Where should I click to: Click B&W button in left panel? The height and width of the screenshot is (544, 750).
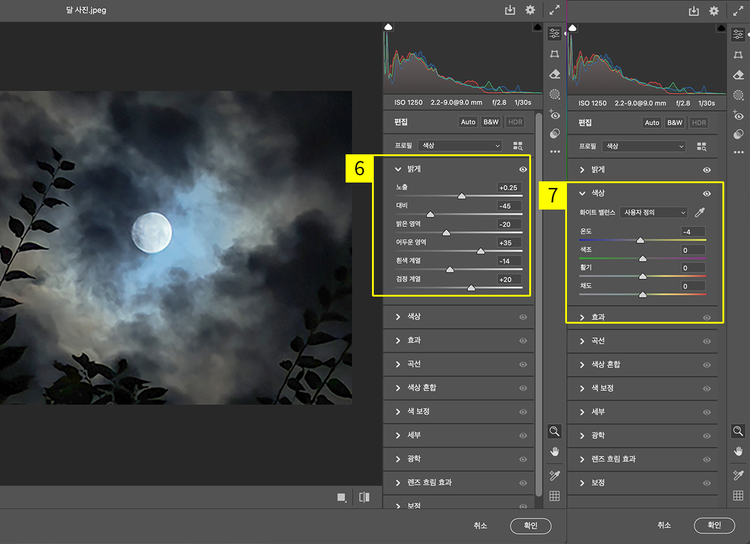[x=491, y=122]
